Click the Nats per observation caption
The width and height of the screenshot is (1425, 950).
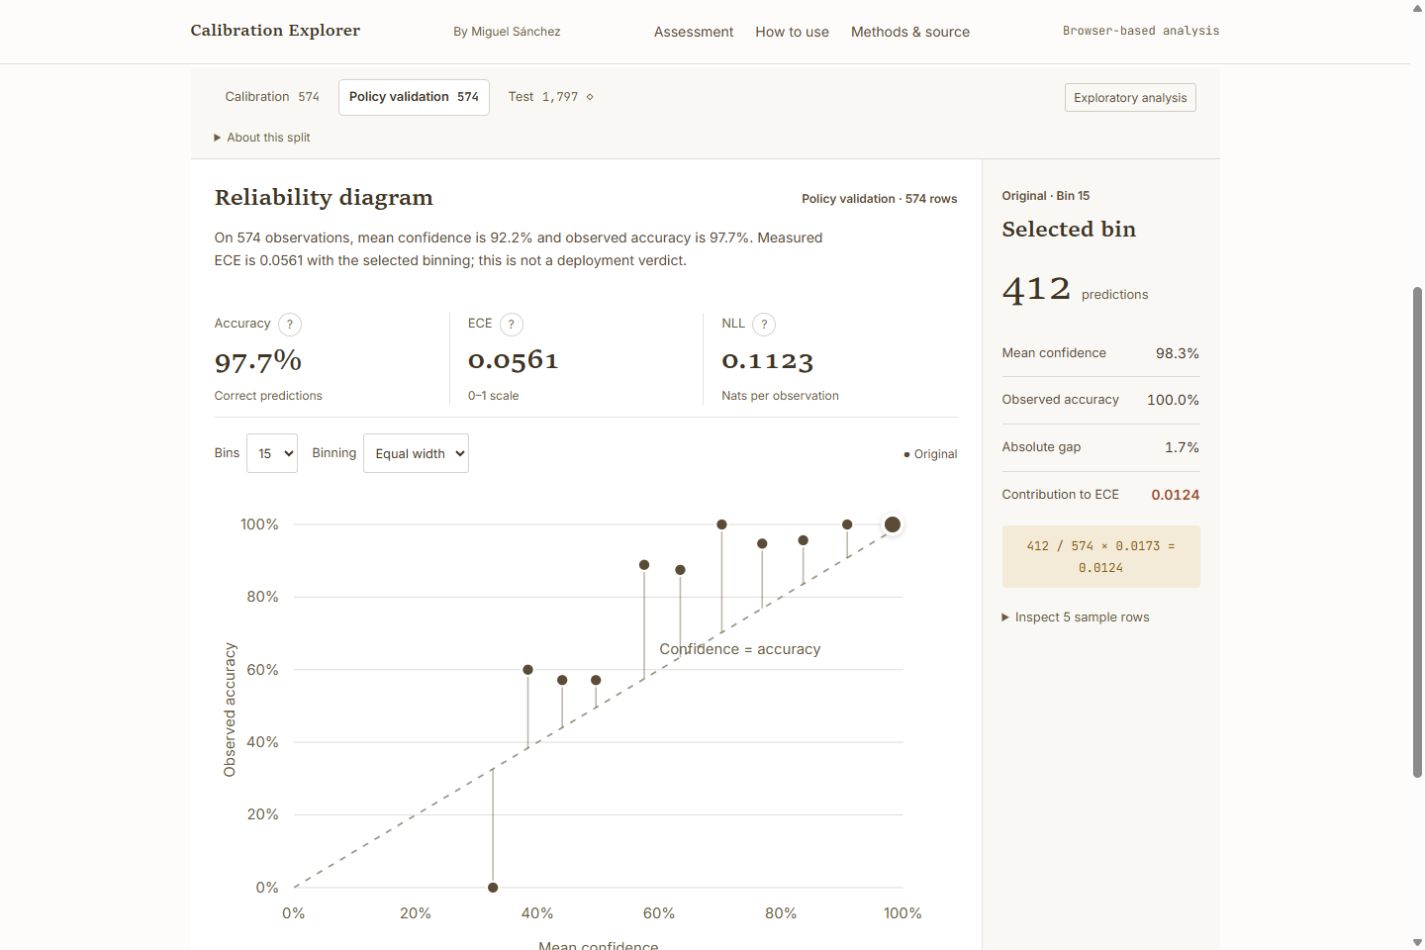tap(780, 396)
